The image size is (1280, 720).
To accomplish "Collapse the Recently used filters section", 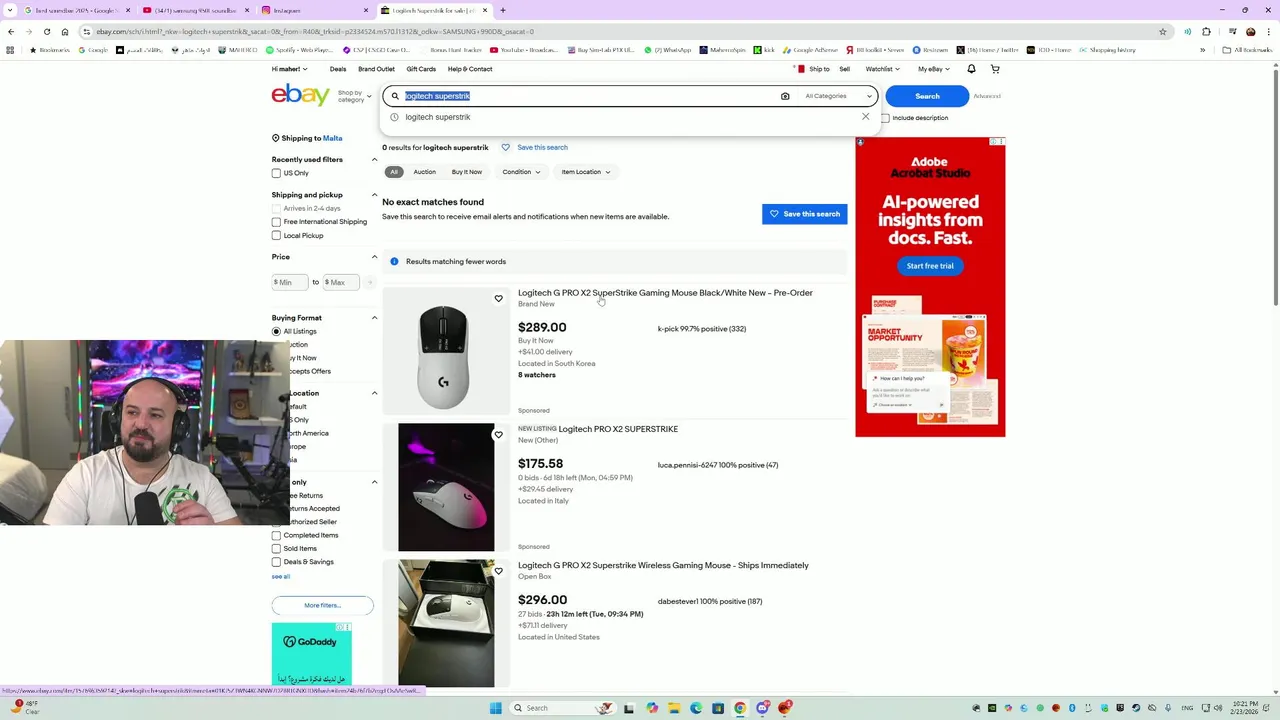I will point(375,160).
